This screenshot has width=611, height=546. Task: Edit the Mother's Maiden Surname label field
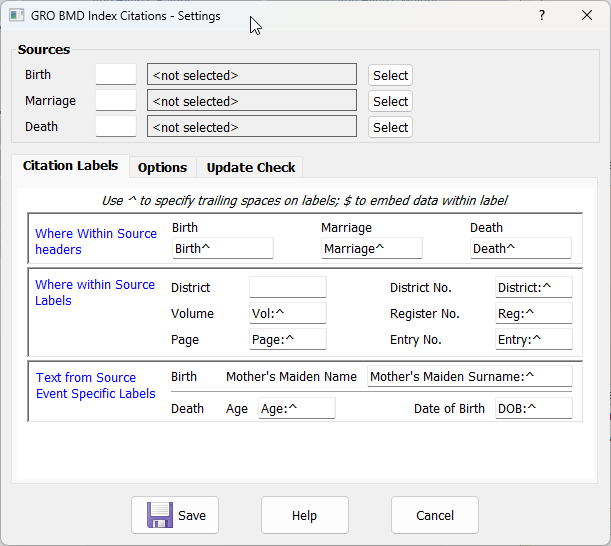pyautogui.click(x=468, y=376)
